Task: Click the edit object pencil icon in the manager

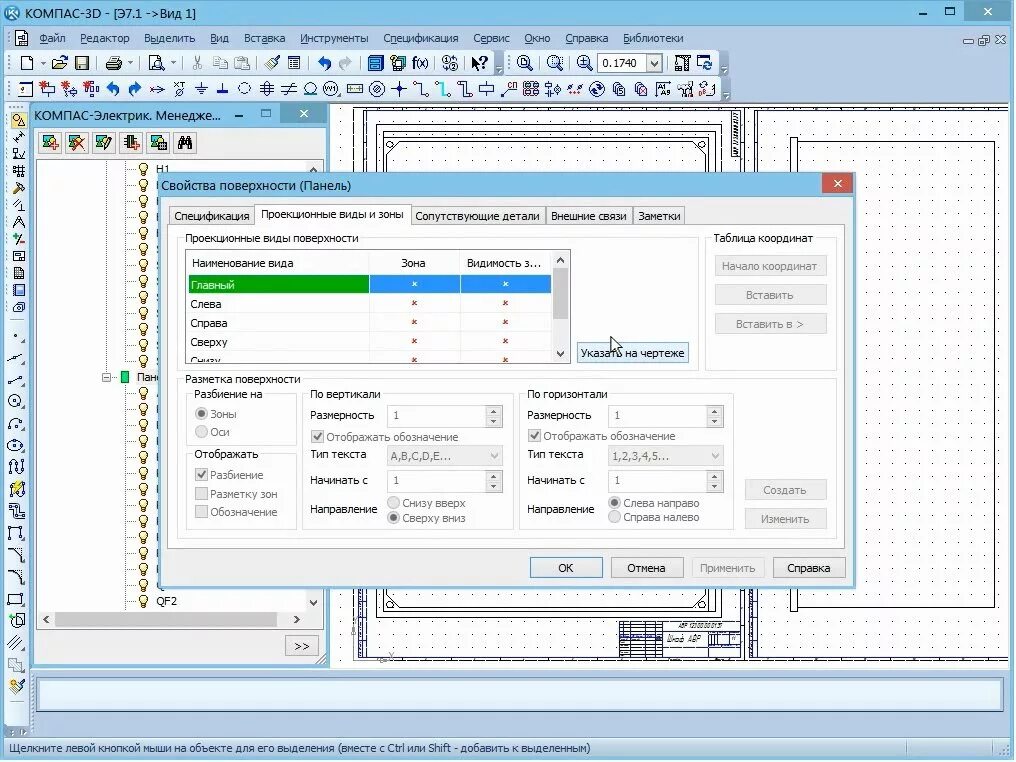Action: (x=104, y=143)
